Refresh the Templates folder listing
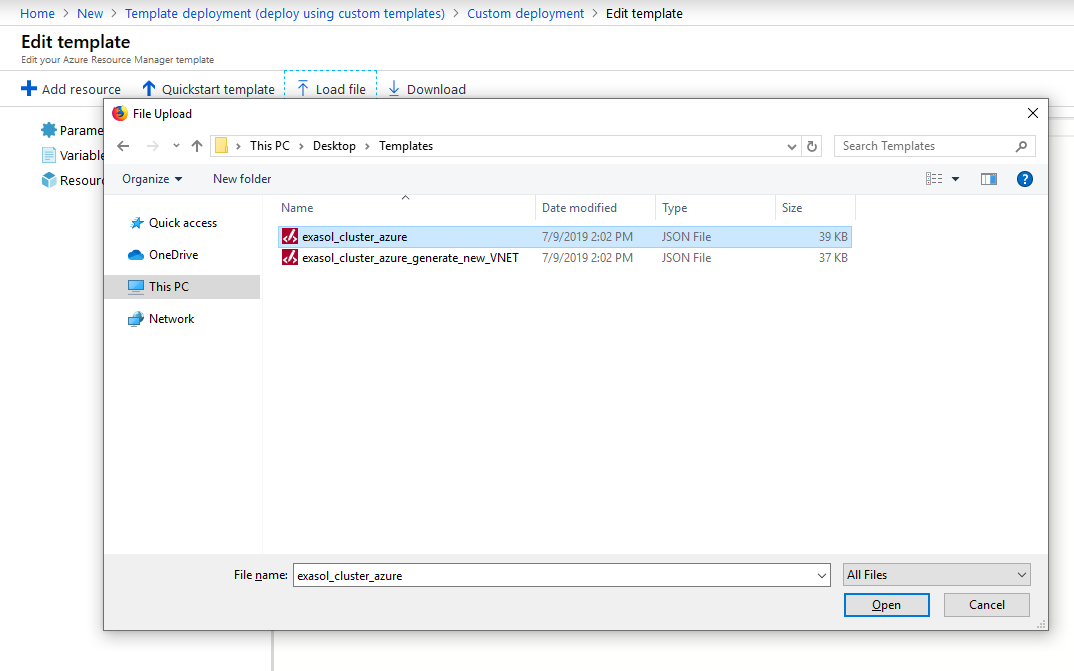 coord(812,146)
